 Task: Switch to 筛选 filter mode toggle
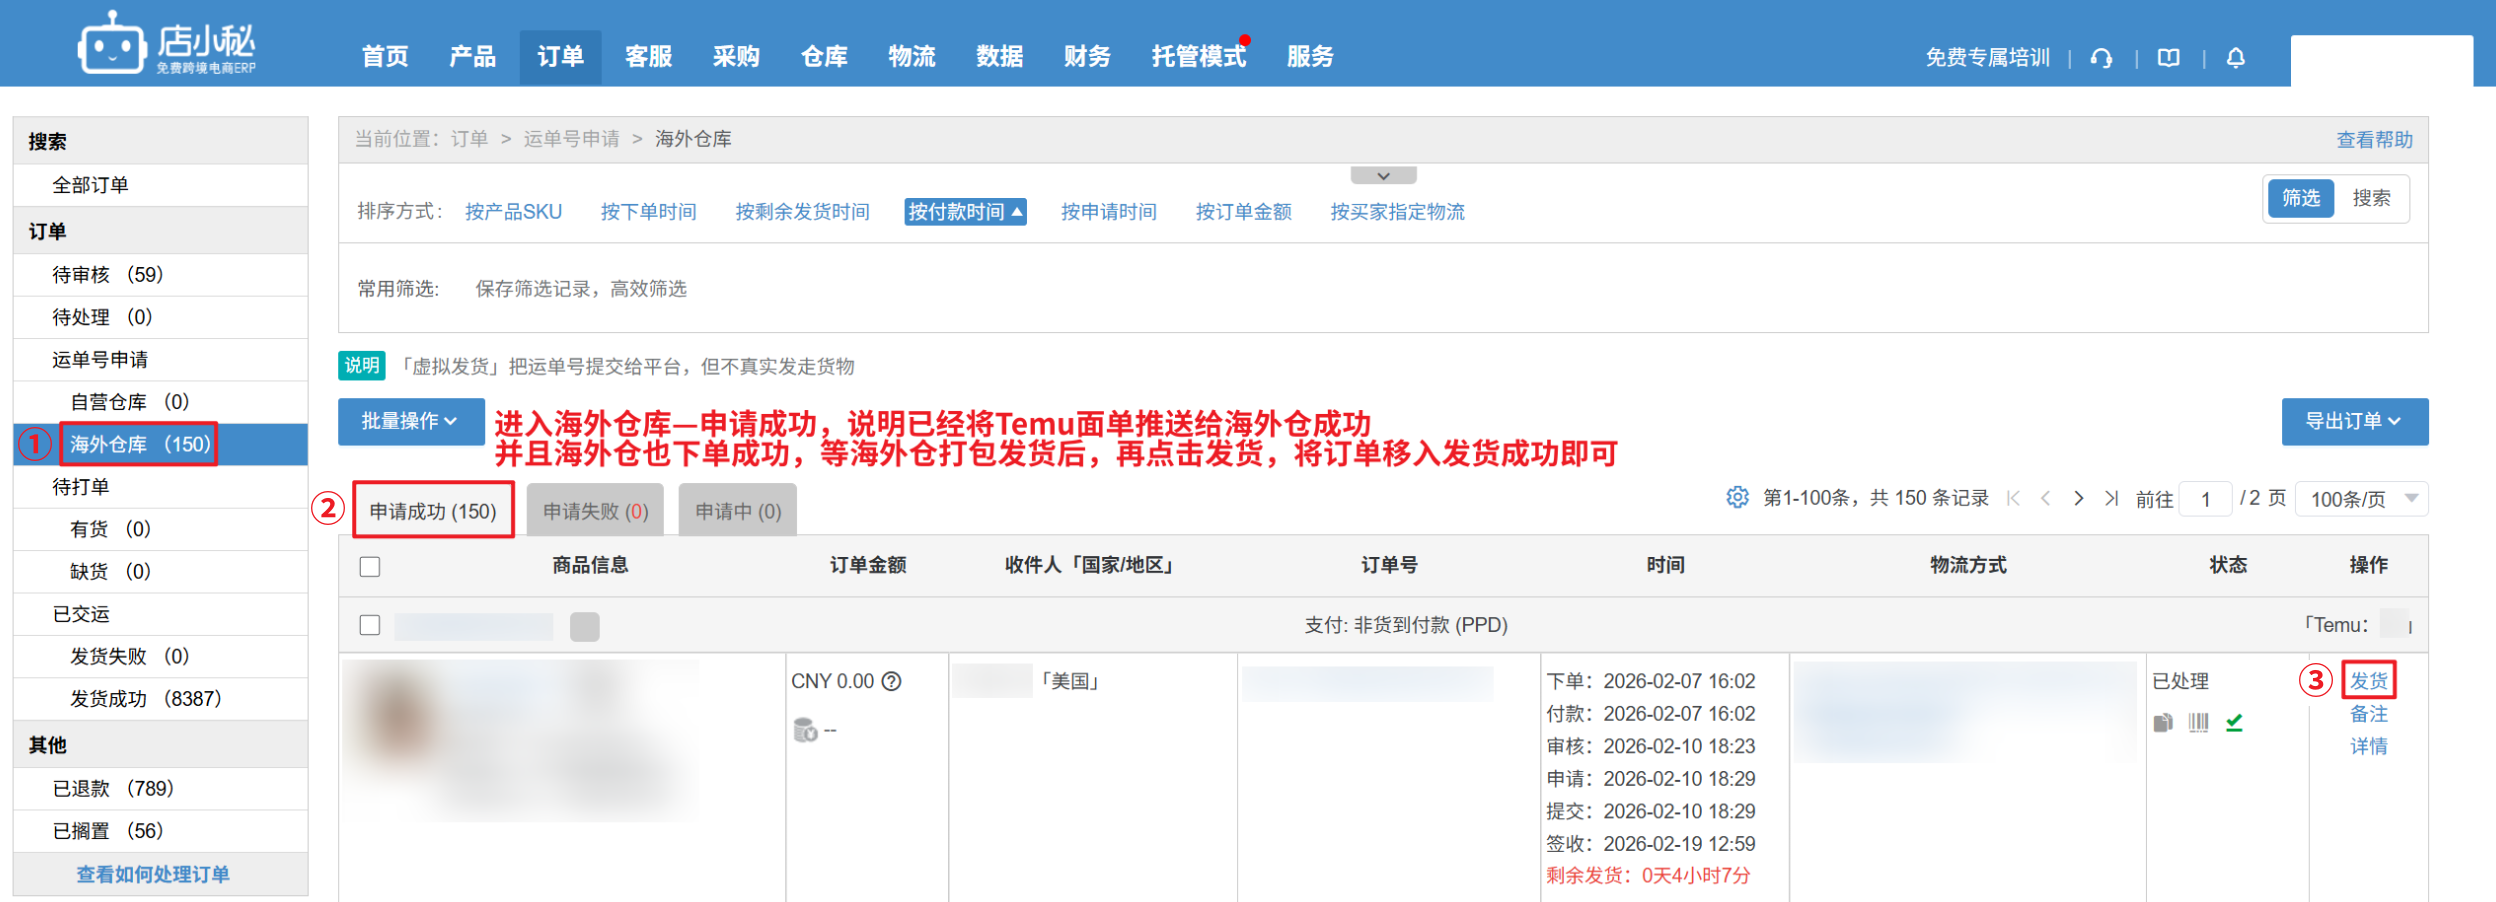click(x=2300, y=198)
